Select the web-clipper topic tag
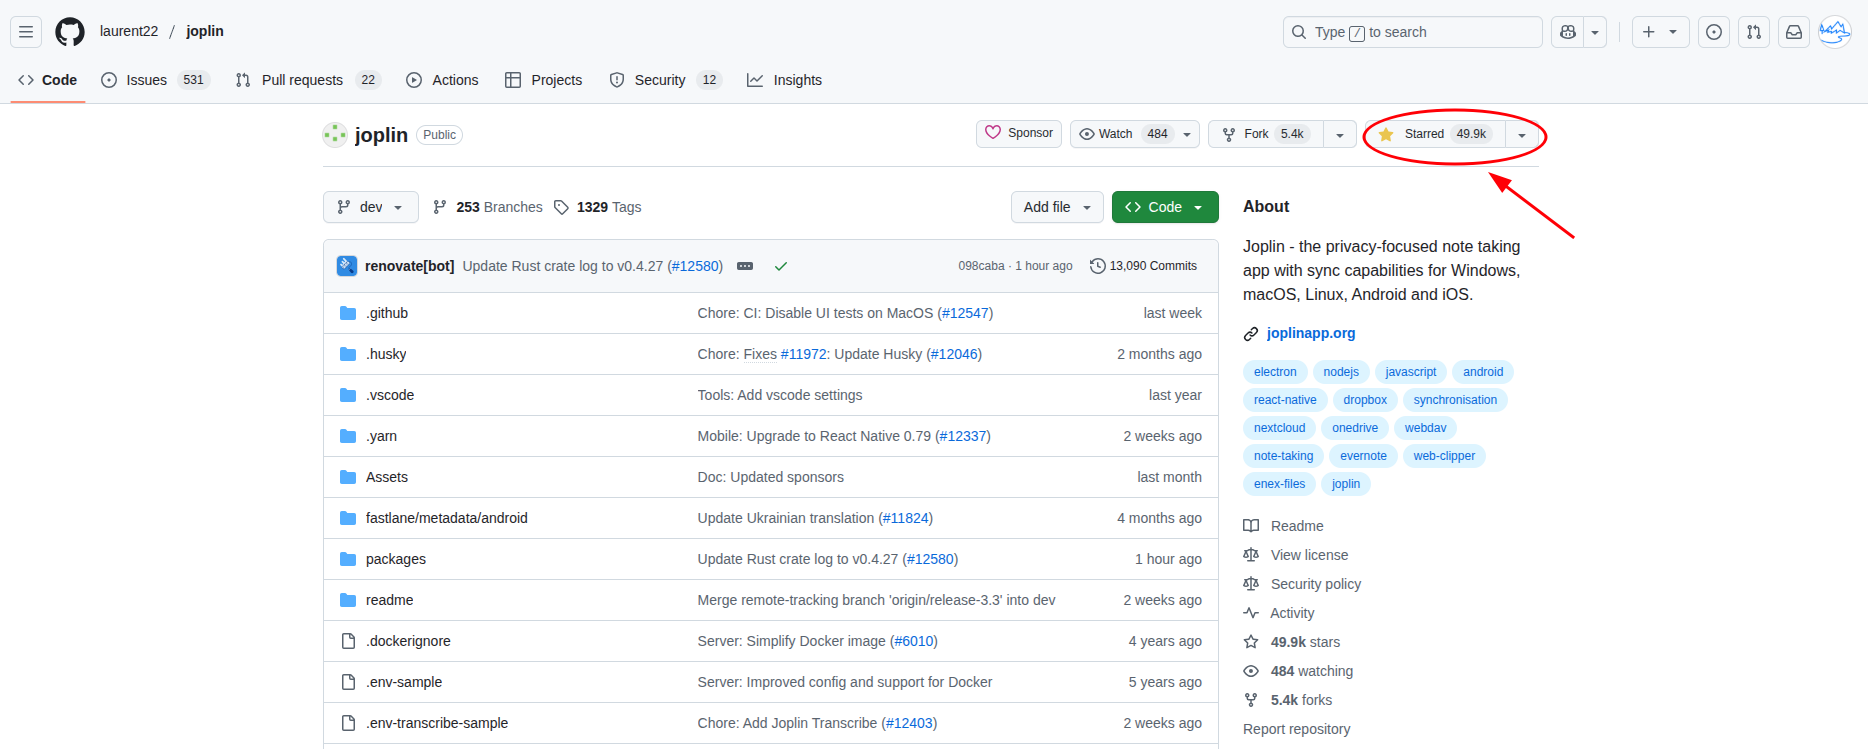The height and width of the screenshot is (749, 1868). (1444, 456)
